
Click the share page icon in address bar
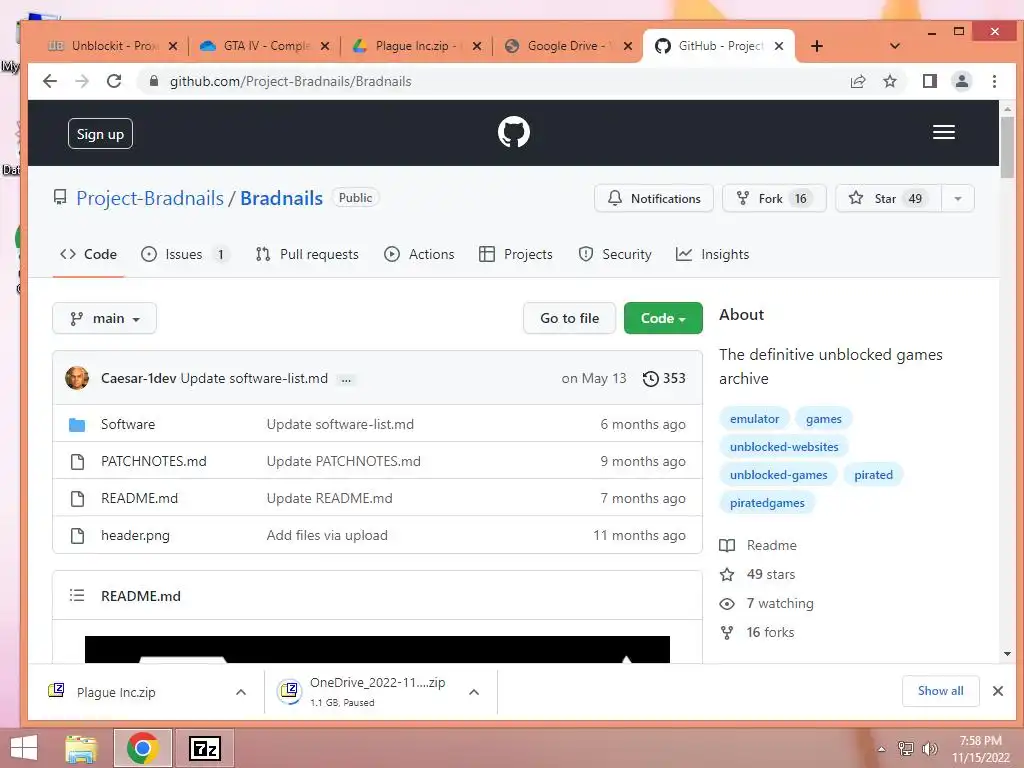coord(857,81)
